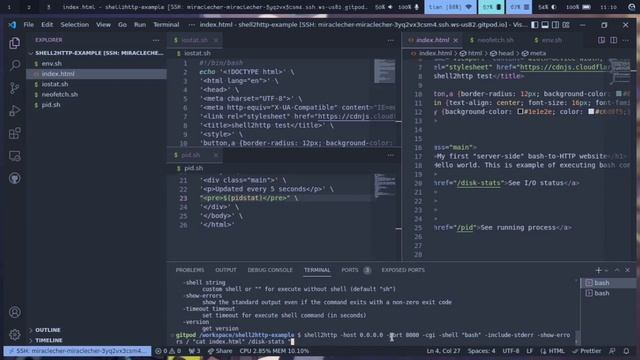The height and width of the screenshot is (360, 640).
Task: Click Share in status bar
Action: (x=220, y=351)
